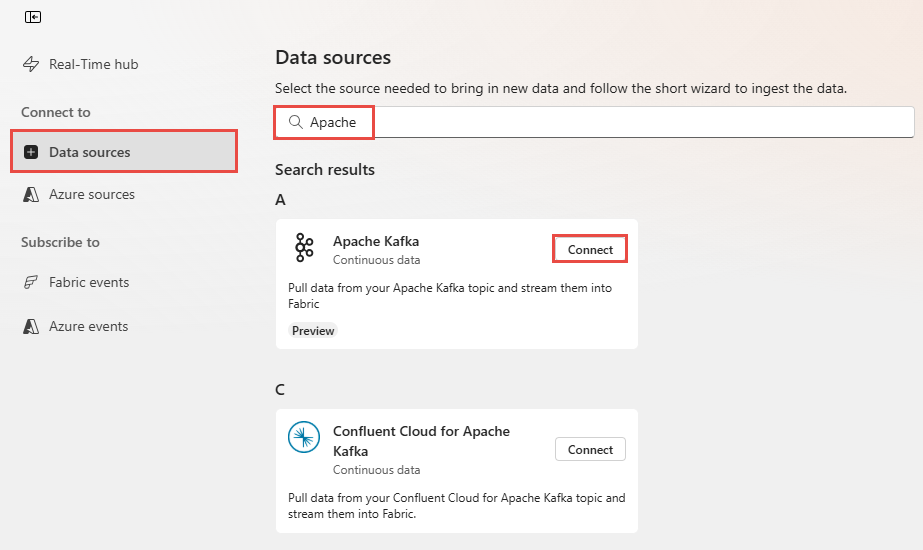
Task: Open the Real-Time hub menu item
Action: (94, 64)
